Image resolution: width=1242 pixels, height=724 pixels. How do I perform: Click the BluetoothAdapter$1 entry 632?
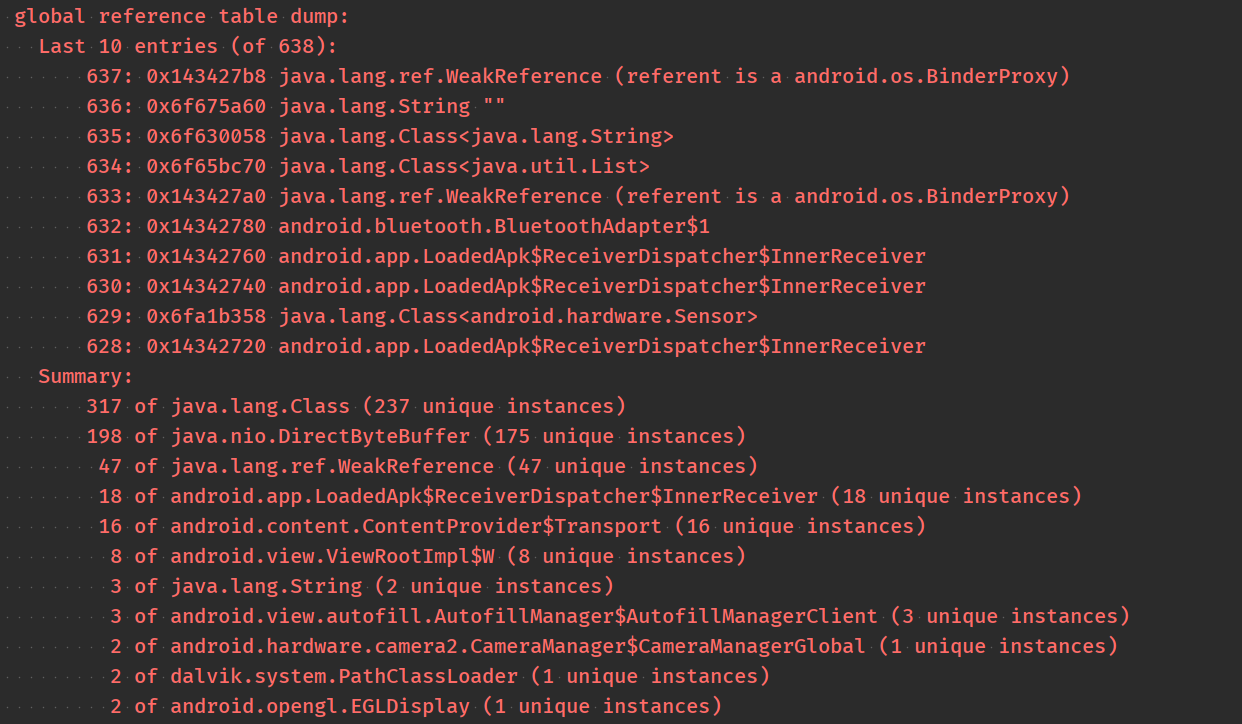[x=398, y=226]
